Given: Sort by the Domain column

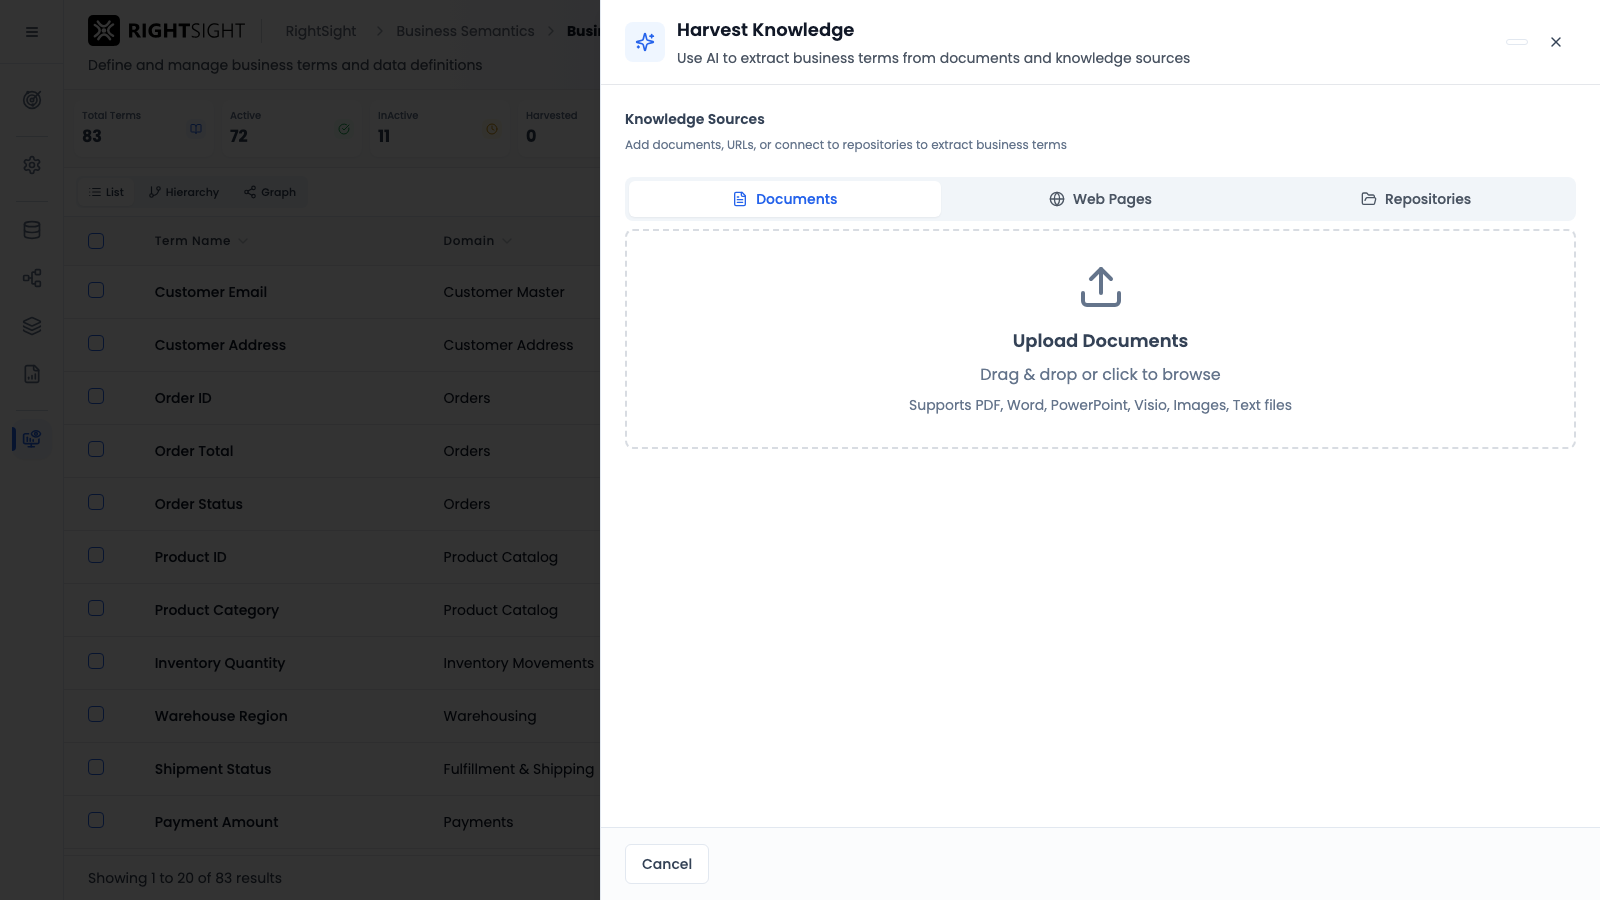Looking at the screenshot, I should pos(478,241).
